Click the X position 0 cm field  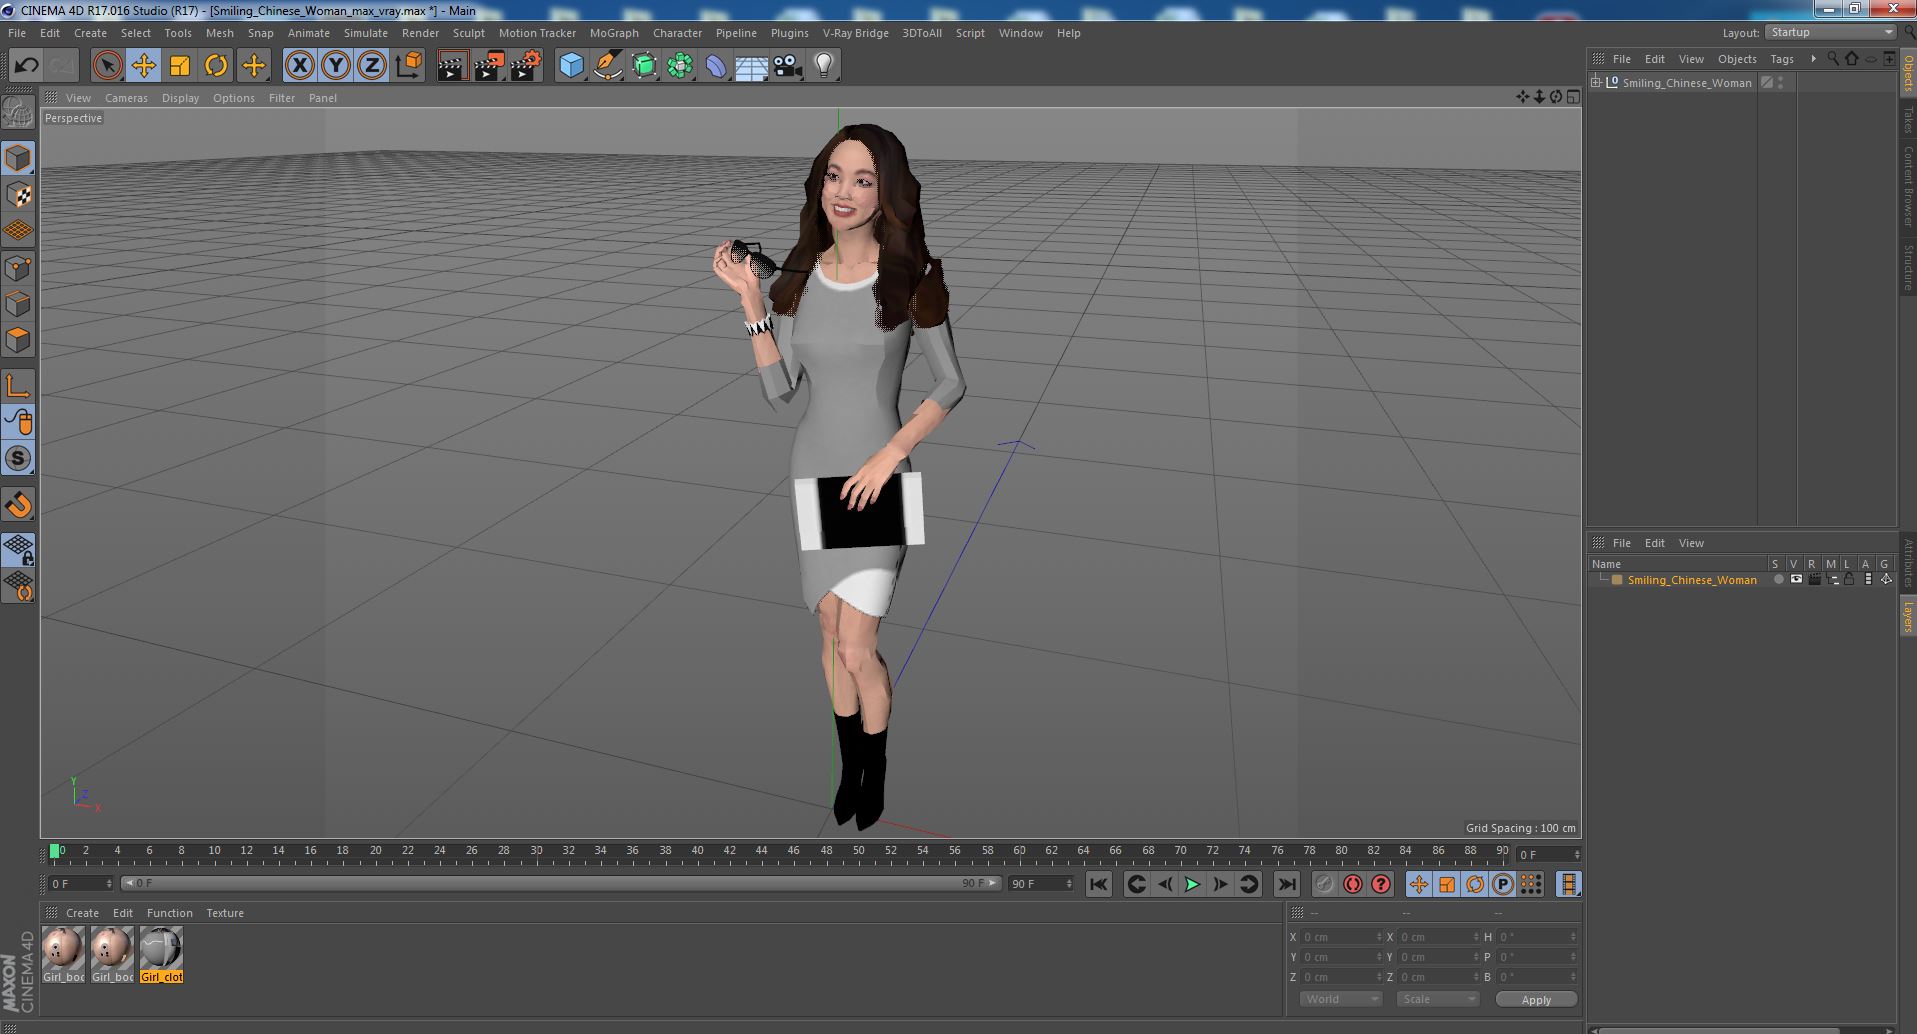pos(1340,937)
